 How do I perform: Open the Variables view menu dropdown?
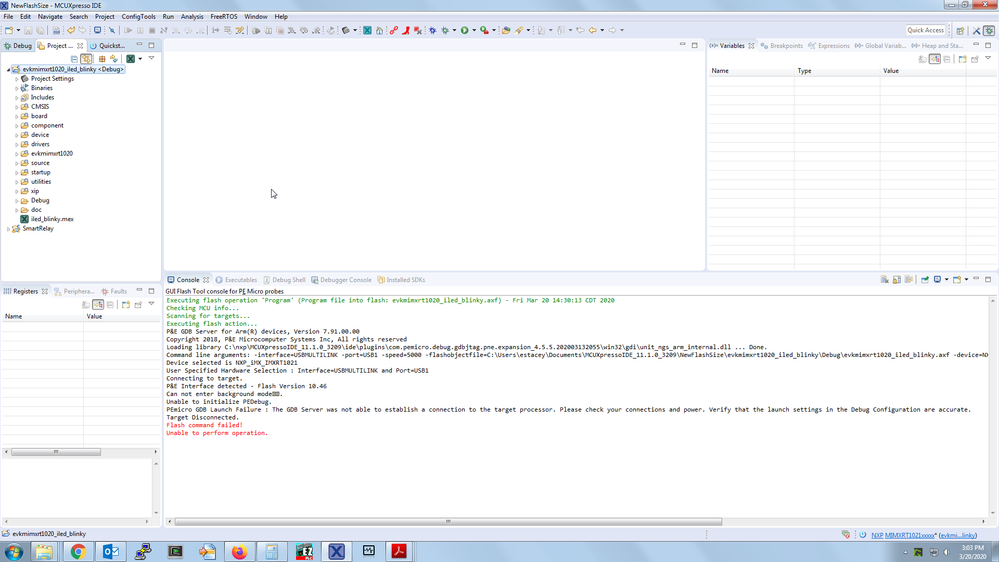[x=988, y=58]
